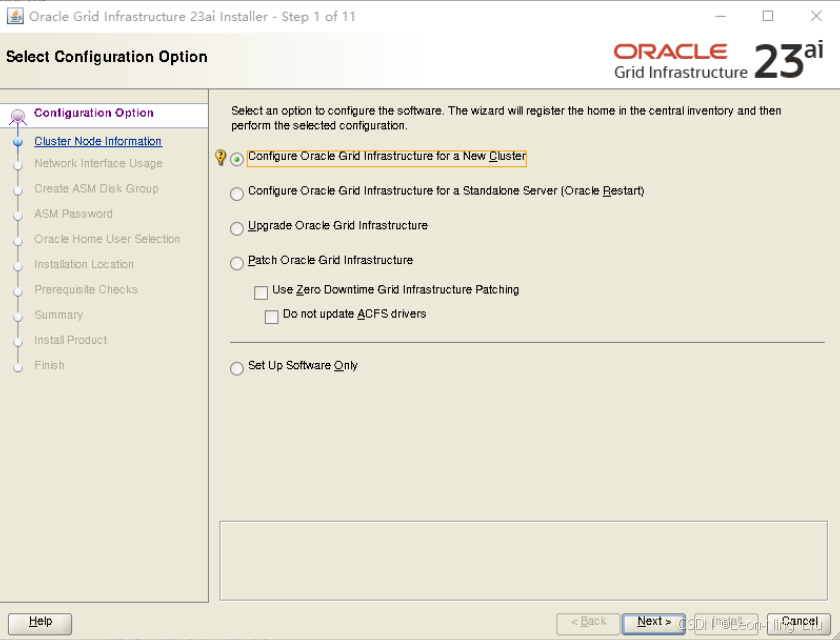Click the Java installer icon in the title bar

point(14,16)
